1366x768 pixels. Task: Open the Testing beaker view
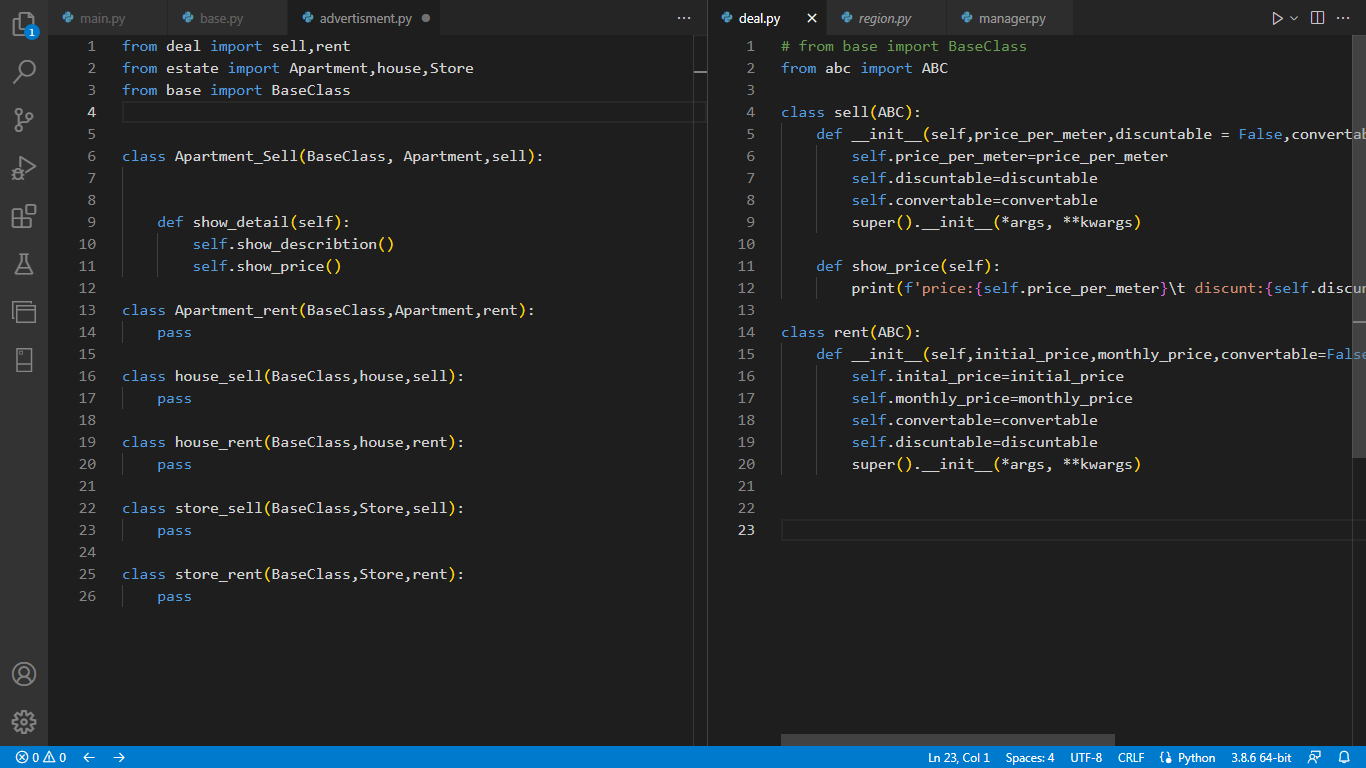coord(24,264)
